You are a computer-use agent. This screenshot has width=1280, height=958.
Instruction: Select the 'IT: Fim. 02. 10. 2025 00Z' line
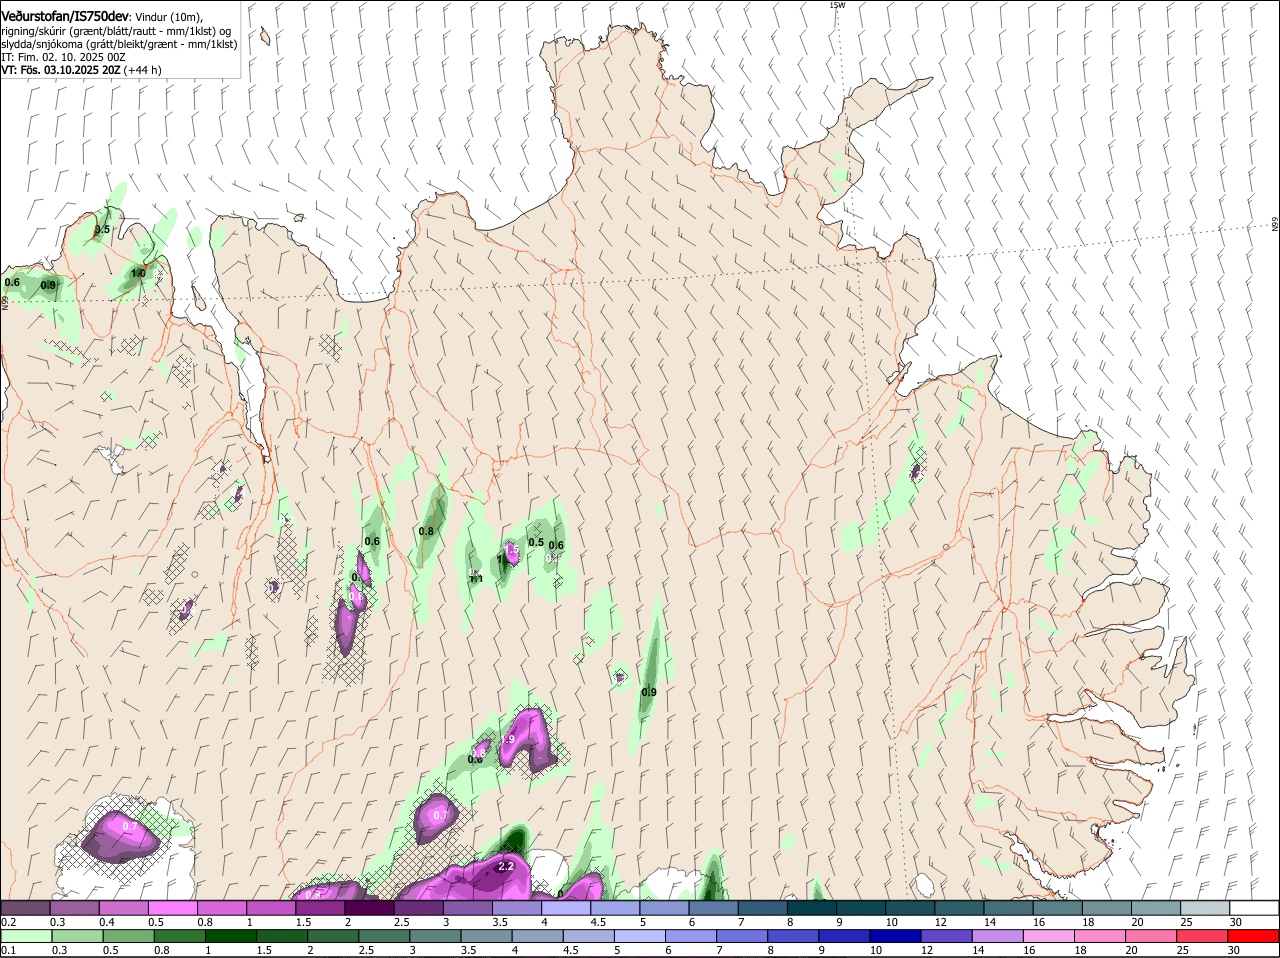[x=63, y=57]
